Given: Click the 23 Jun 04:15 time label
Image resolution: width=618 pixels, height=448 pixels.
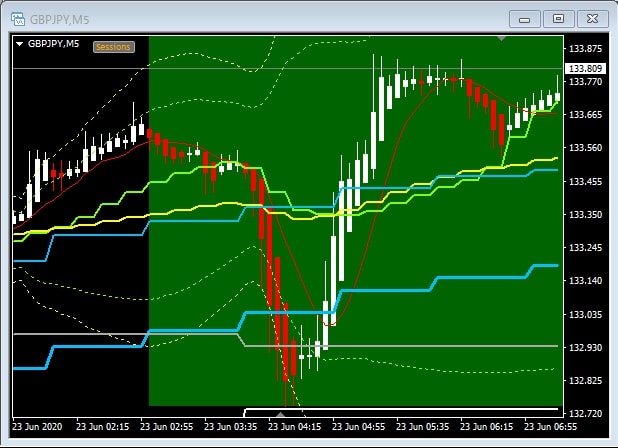Looking at the screenshot, I should pyautogui.click(x=295, y=425).
